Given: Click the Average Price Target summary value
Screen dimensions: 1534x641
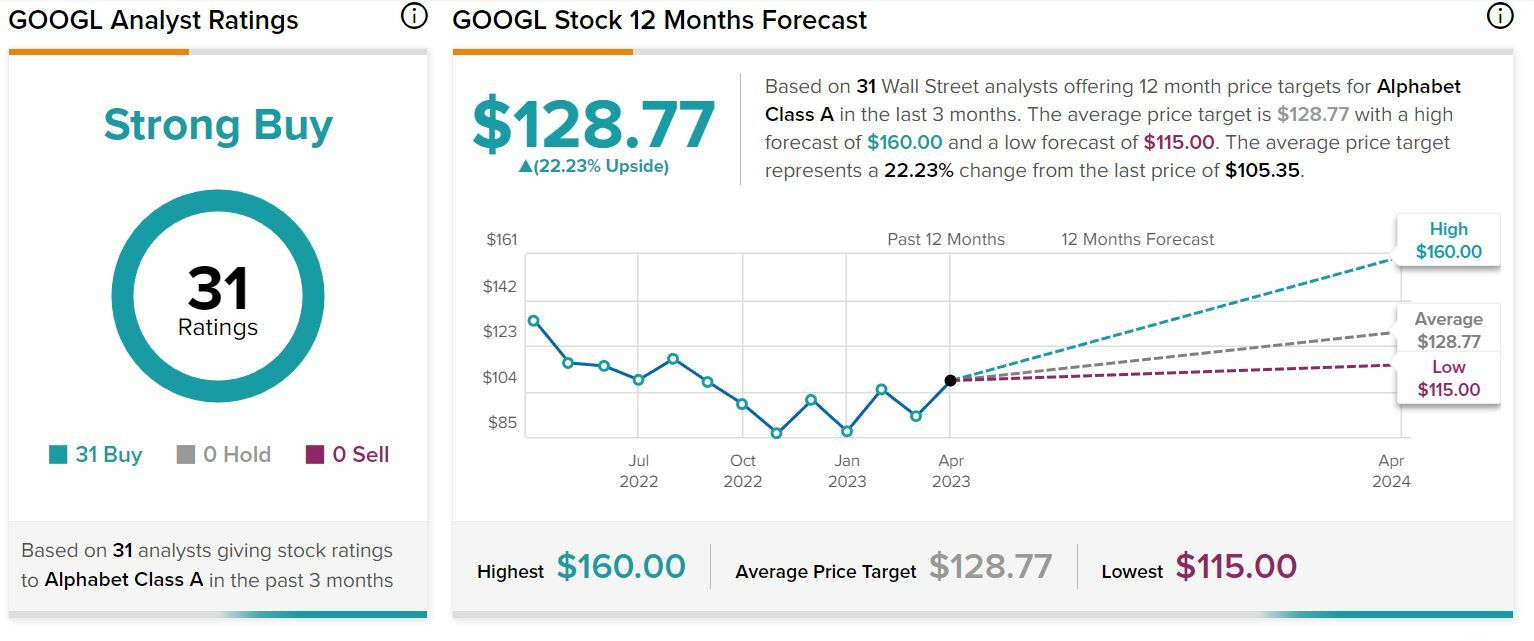Looking at the screenshot, I should tap(990, 567).
